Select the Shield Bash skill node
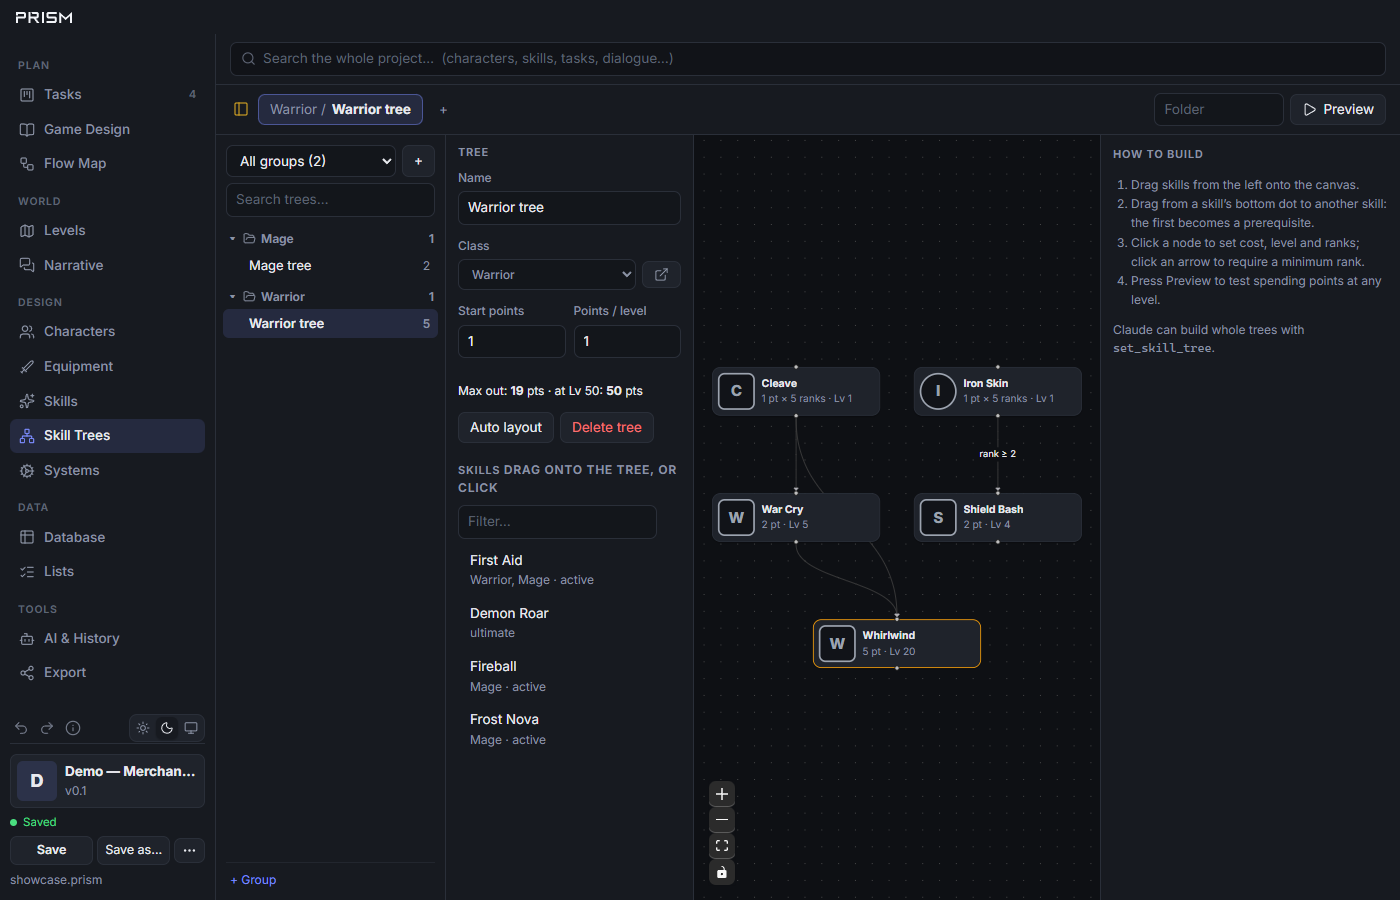 tap(997, 517)
